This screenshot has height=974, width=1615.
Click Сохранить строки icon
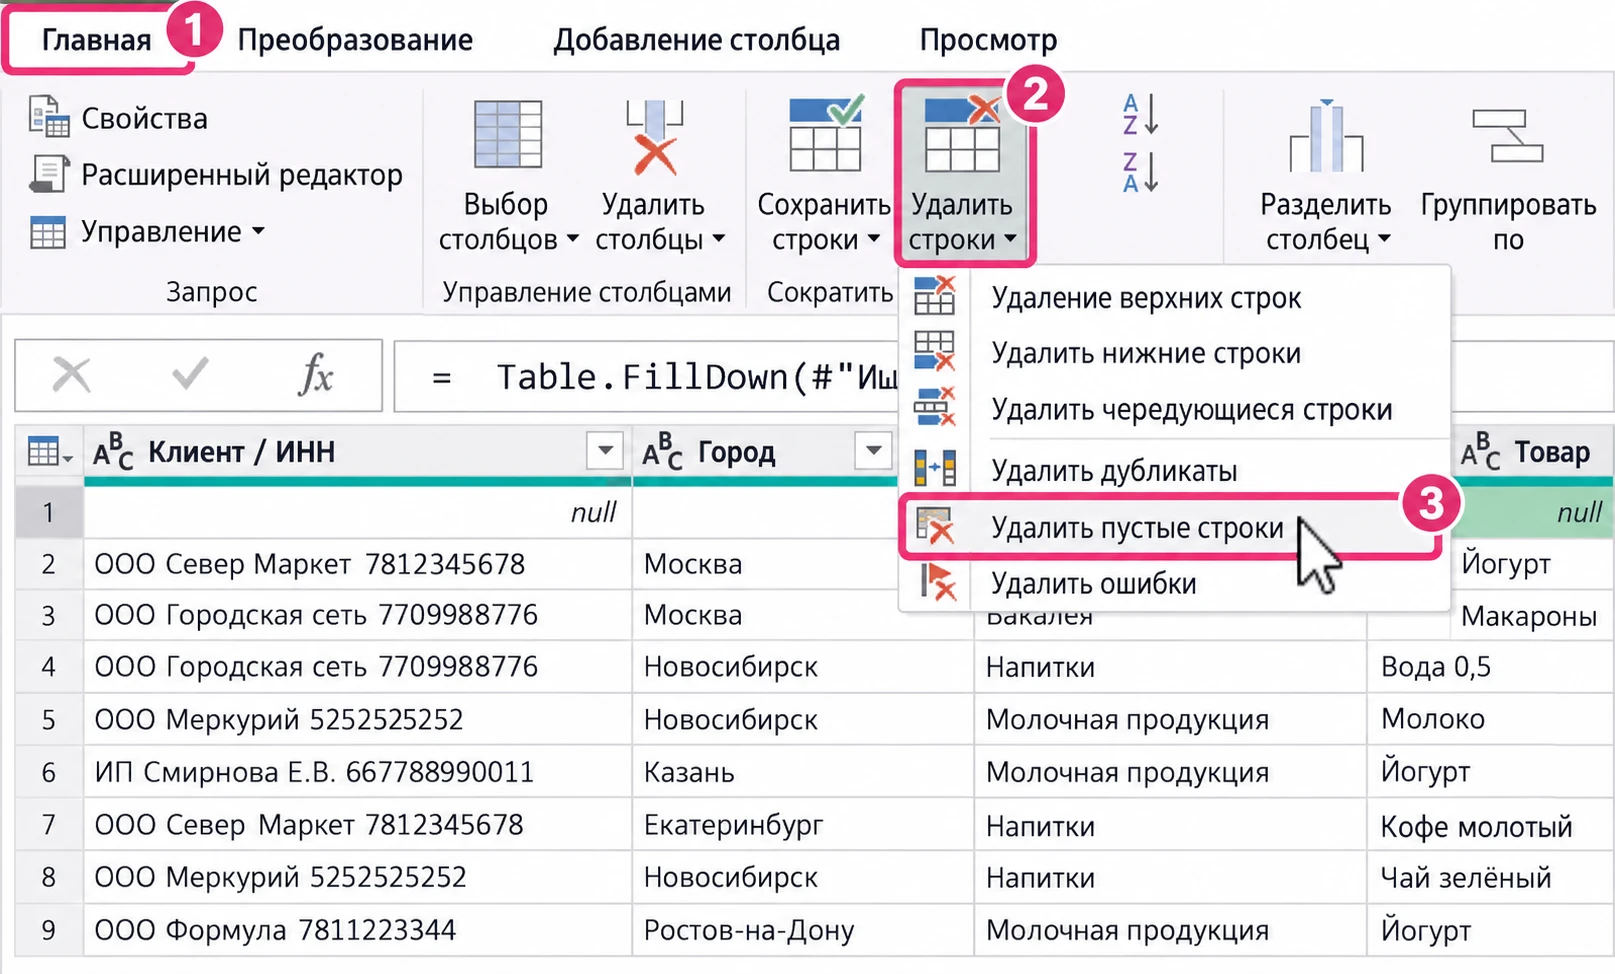[825, 134]
